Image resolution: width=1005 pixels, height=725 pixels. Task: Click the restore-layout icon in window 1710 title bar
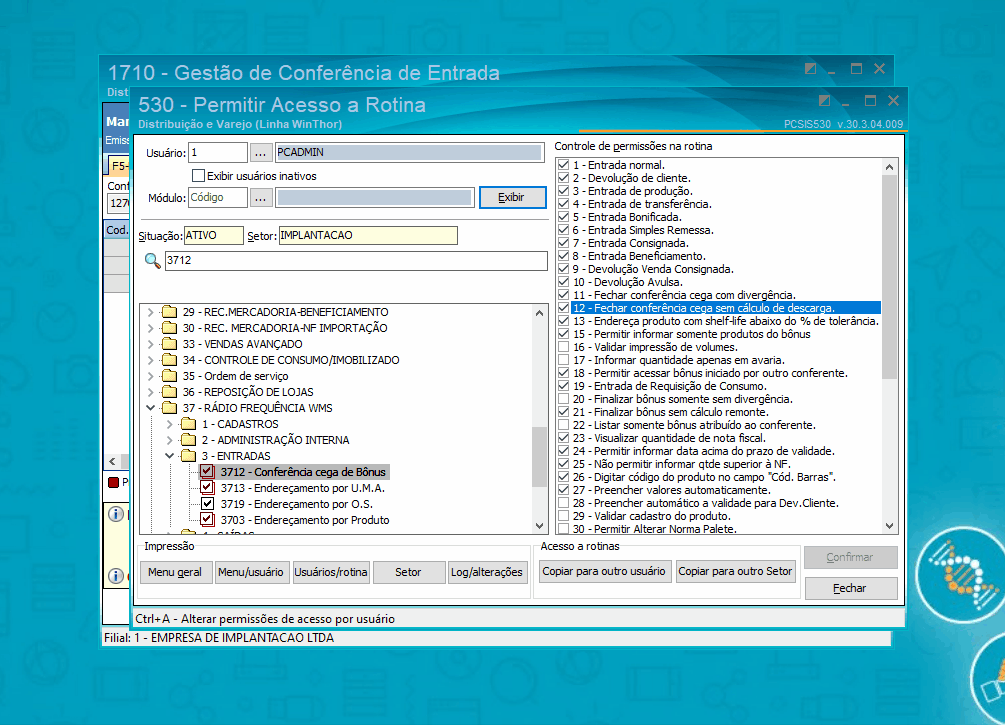(810, 69)
